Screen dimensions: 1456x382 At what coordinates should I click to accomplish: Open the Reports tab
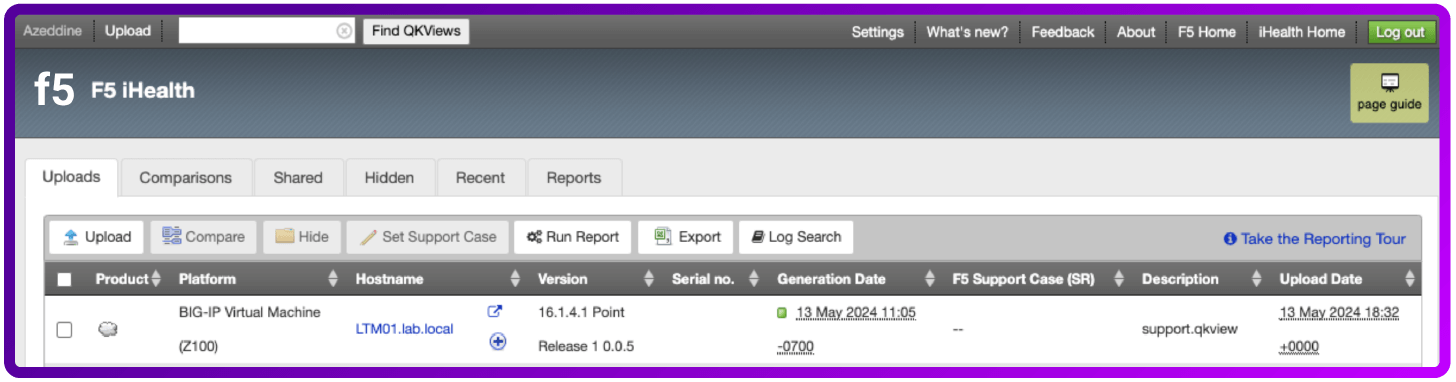(x=574, y=178)
